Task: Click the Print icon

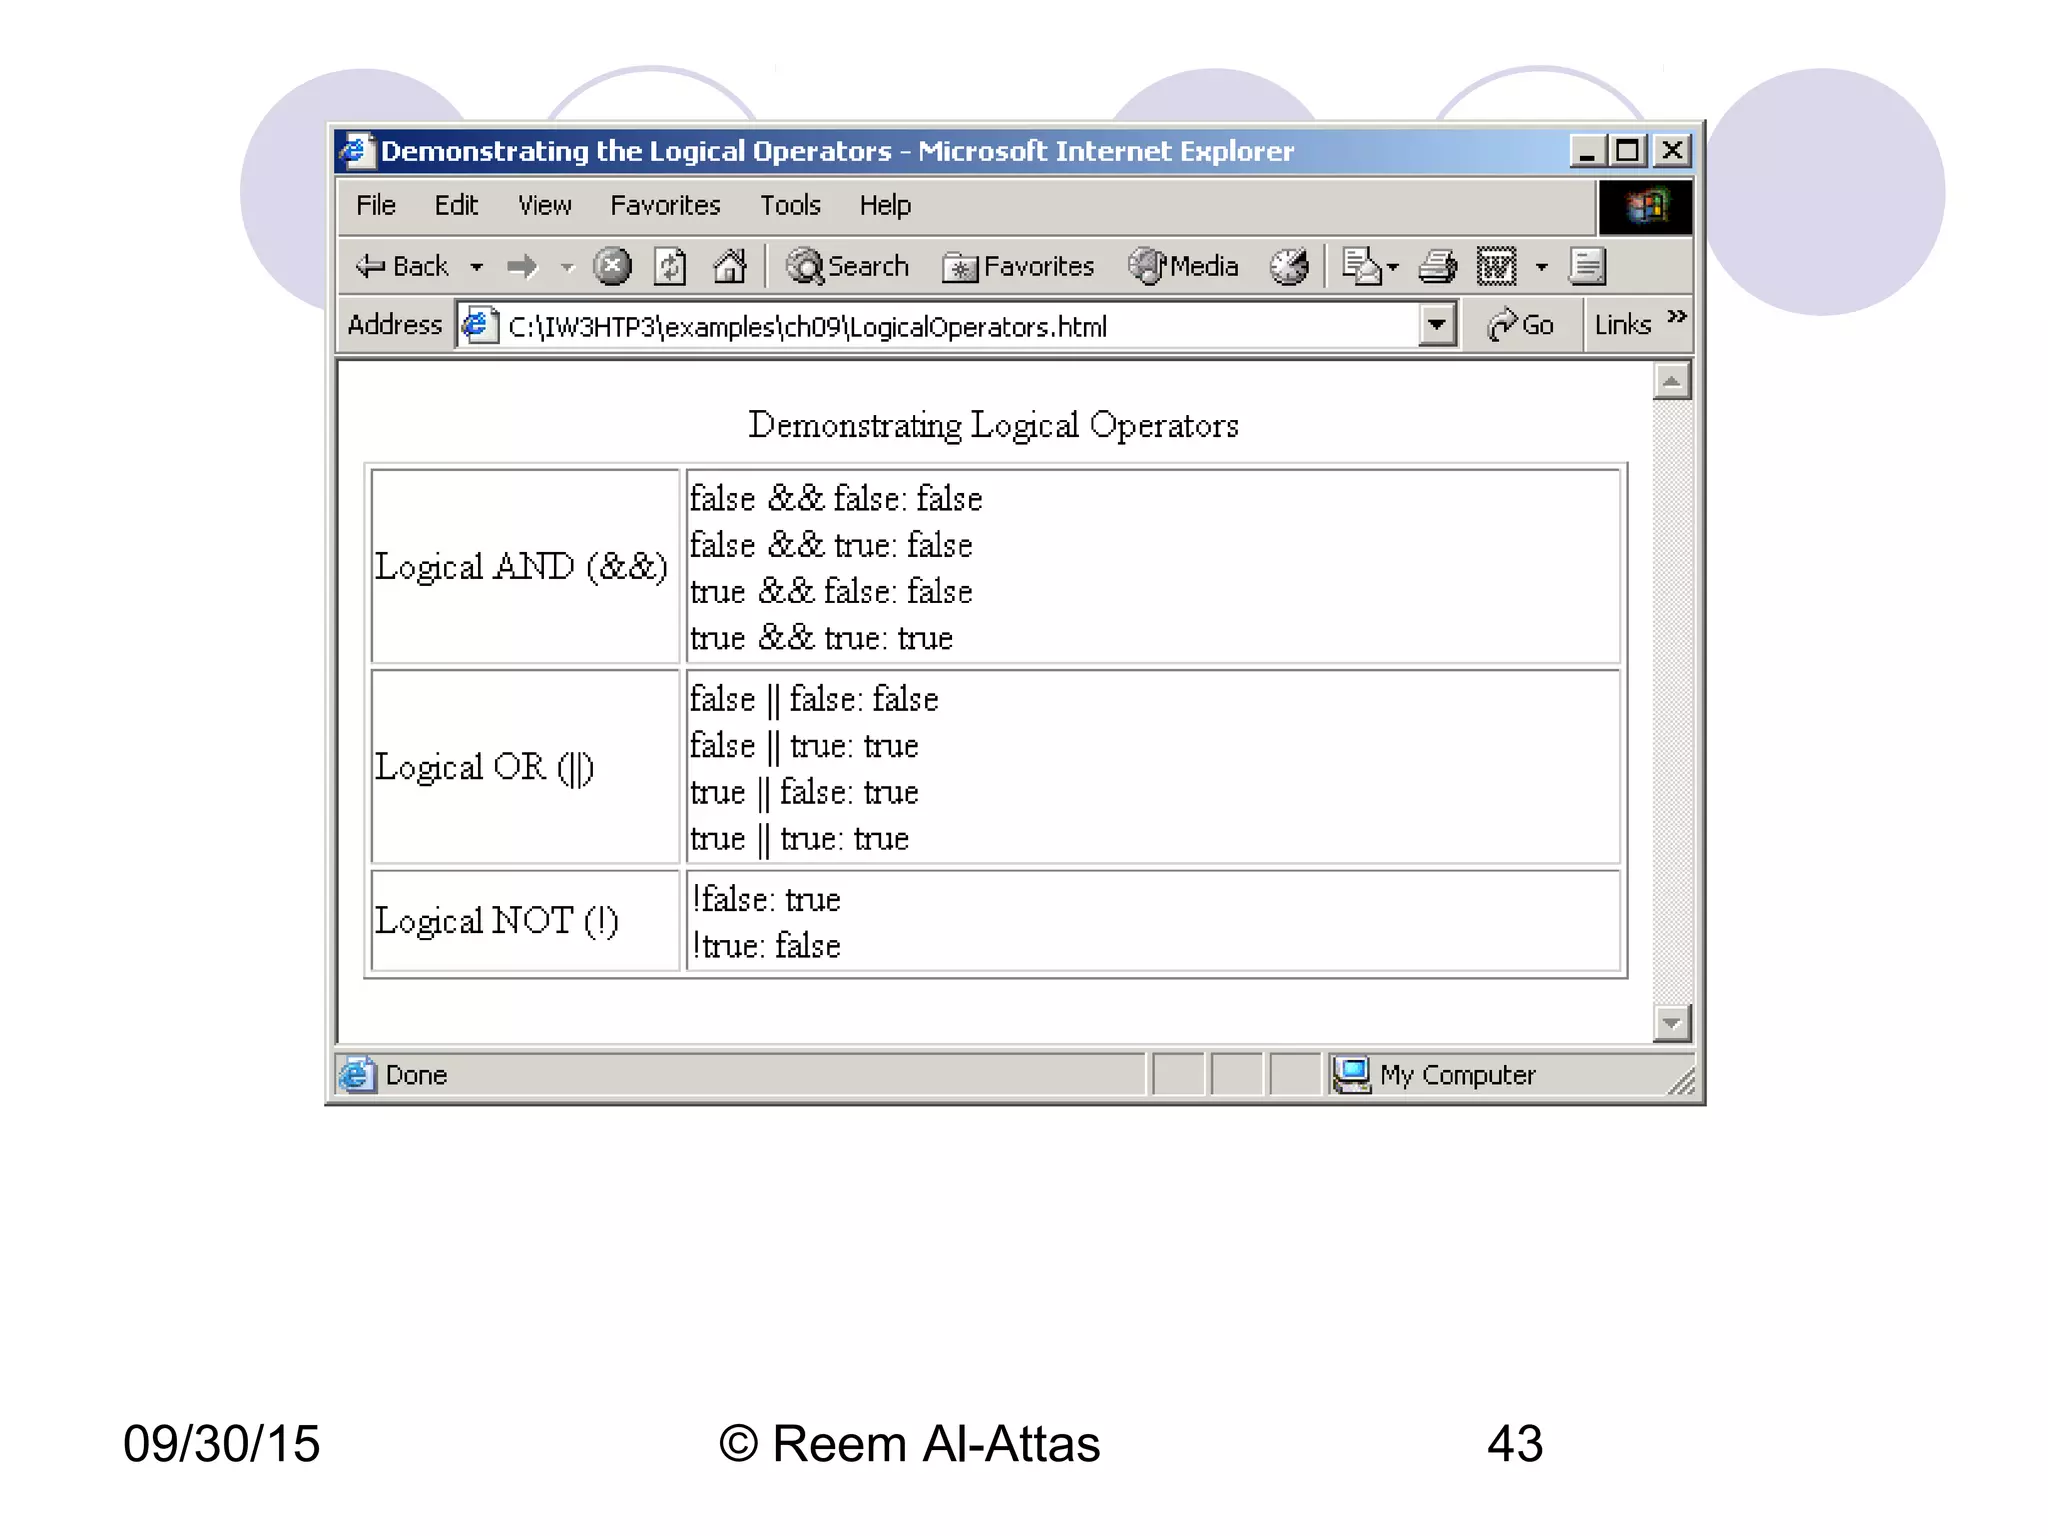Action: 1438,266
